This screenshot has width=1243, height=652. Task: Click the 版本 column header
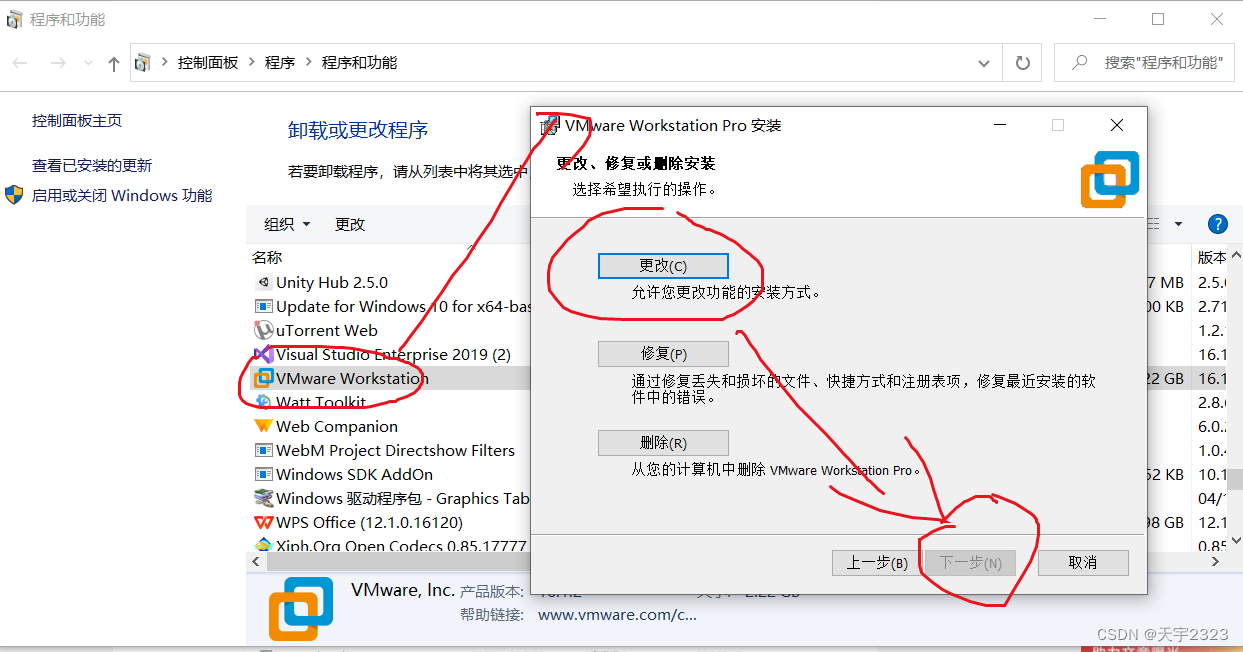[x=1212, y=257]
